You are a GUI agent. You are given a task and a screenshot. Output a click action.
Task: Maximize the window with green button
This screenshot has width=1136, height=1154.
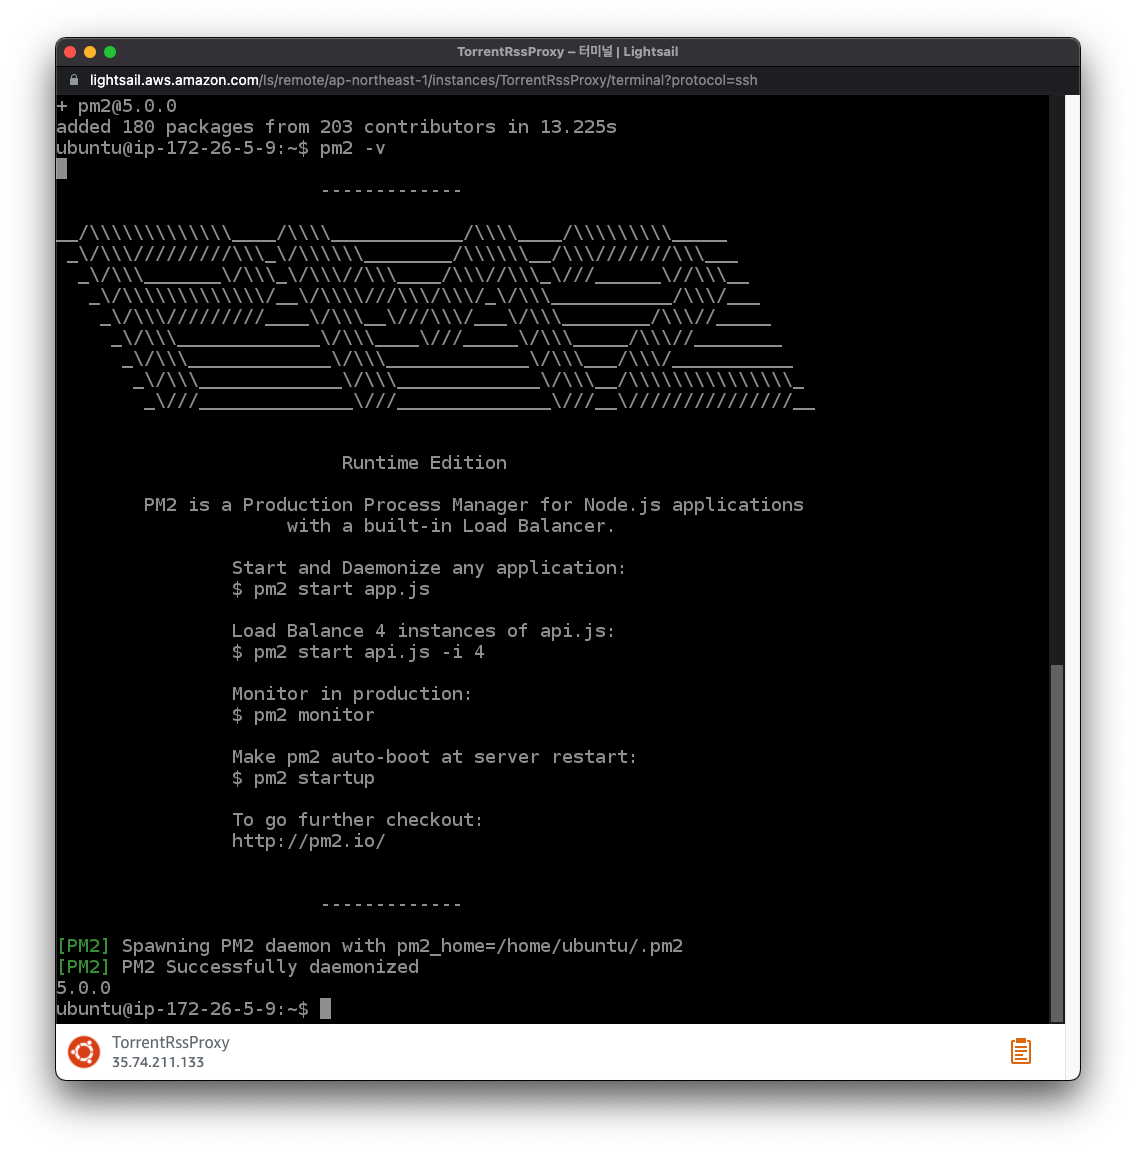click(x=110, y=52)
